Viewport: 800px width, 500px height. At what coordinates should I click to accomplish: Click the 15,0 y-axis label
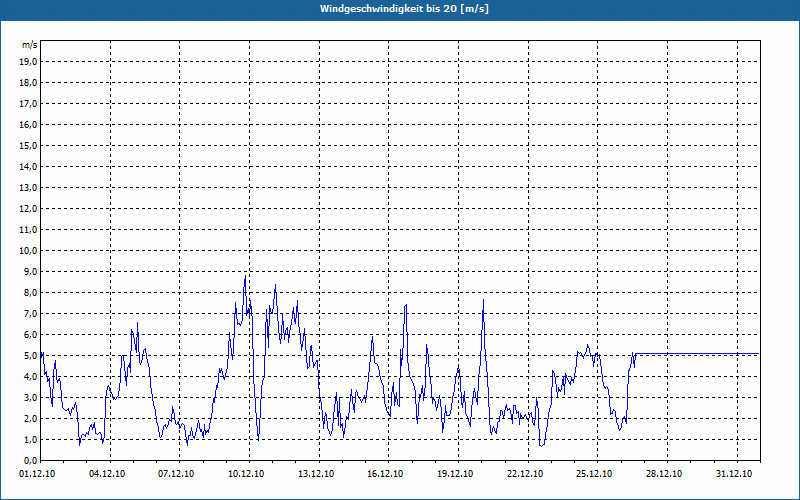tap(29, 145)
